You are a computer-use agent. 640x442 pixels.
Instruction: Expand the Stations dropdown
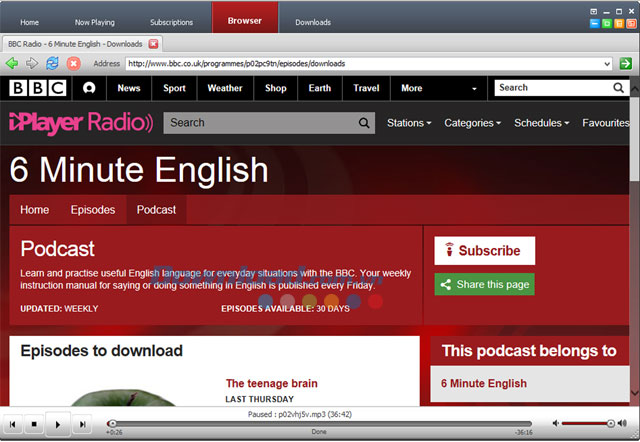tap(409, 123)
